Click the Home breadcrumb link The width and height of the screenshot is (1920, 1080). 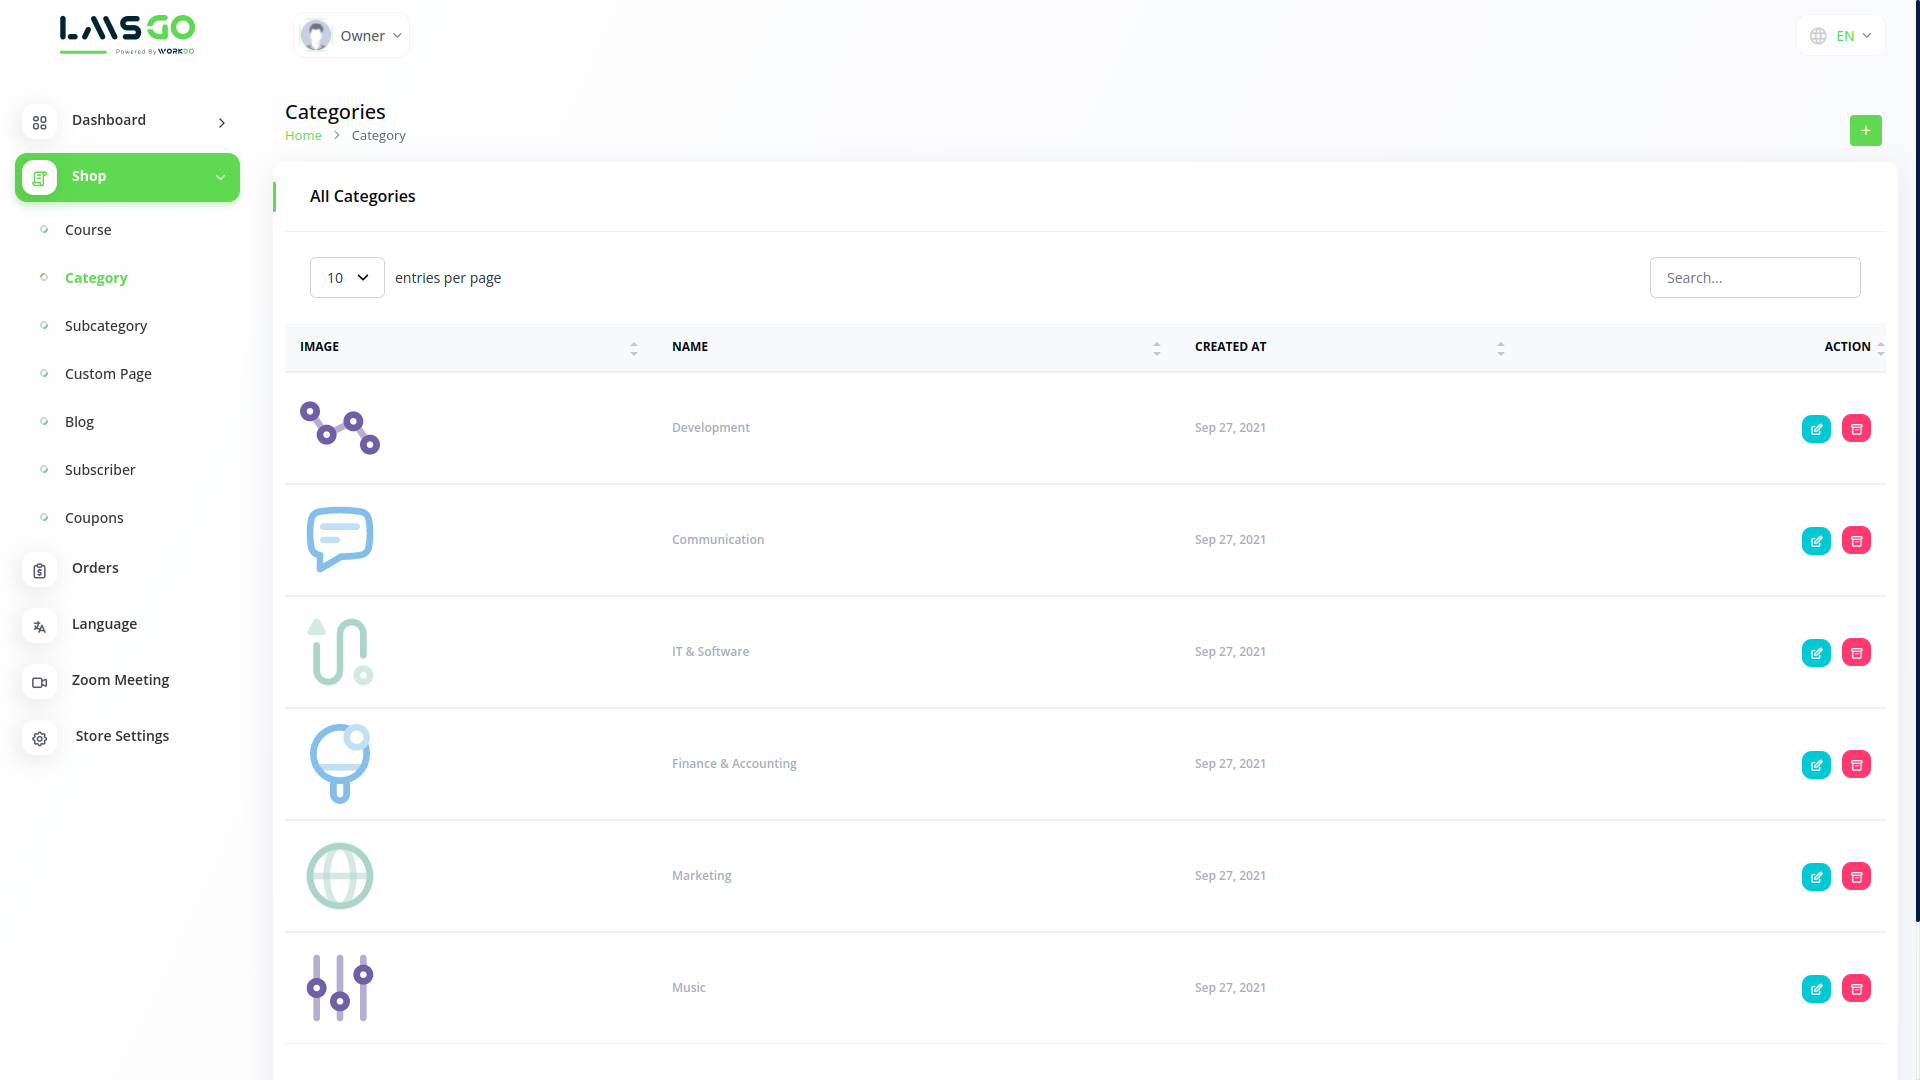click(x=303, y=136)
